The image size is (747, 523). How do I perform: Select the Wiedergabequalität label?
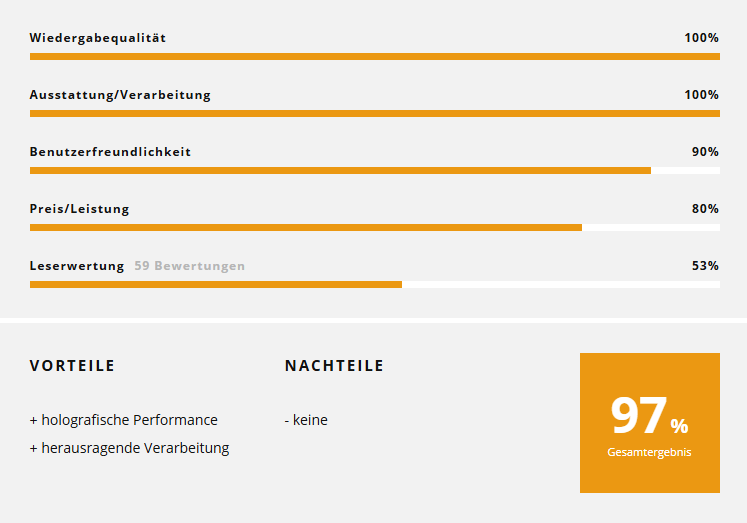(98, 38)
